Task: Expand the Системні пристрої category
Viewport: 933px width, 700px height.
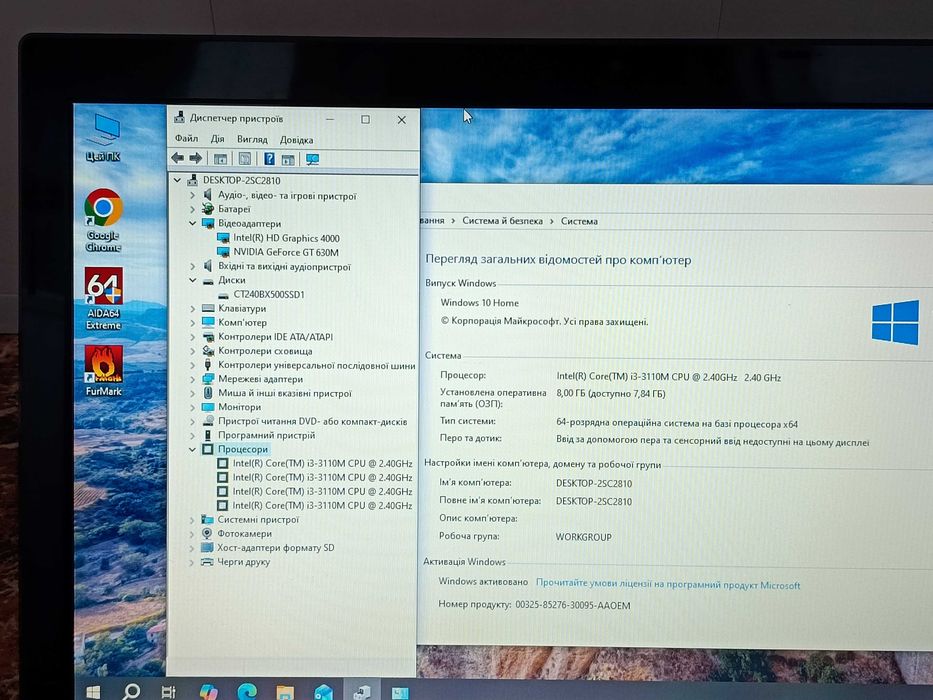Action: [x=192, y=520]
